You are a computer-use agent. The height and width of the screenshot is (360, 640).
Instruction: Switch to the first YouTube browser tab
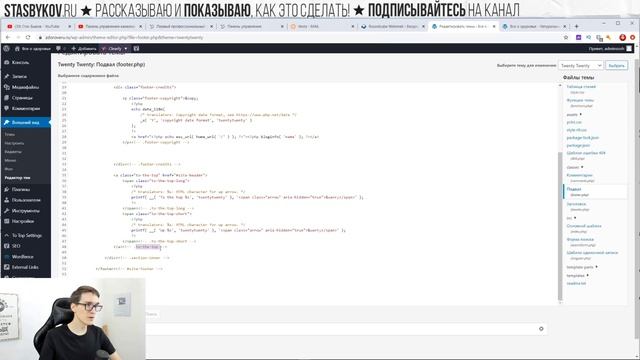click(37, 26)
